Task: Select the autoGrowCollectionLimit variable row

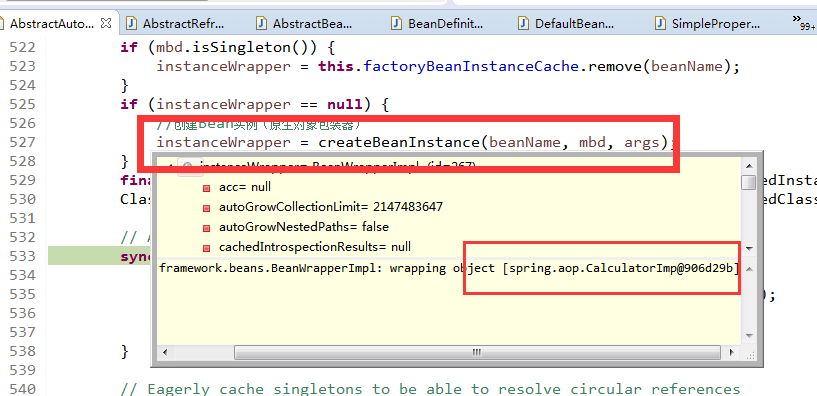Action: (331, 207)
